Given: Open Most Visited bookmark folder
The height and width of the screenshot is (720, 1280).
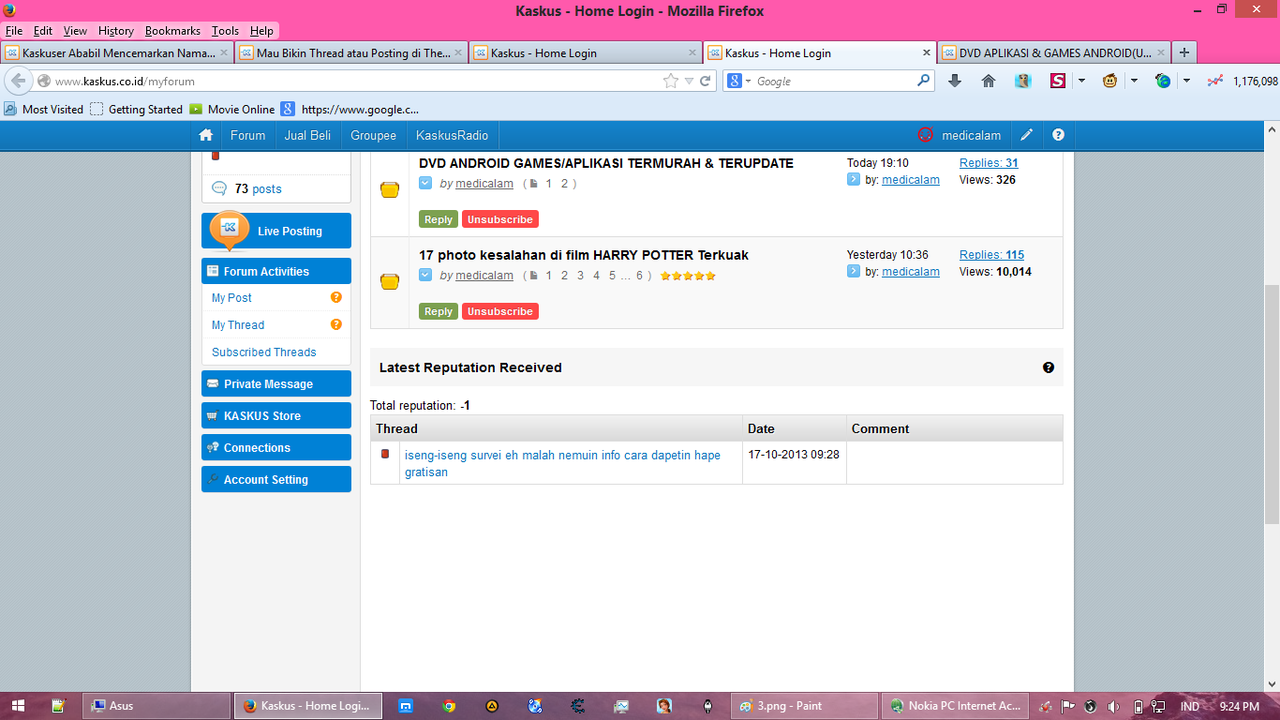Looking at the screenshot, I should pos(45,109).
